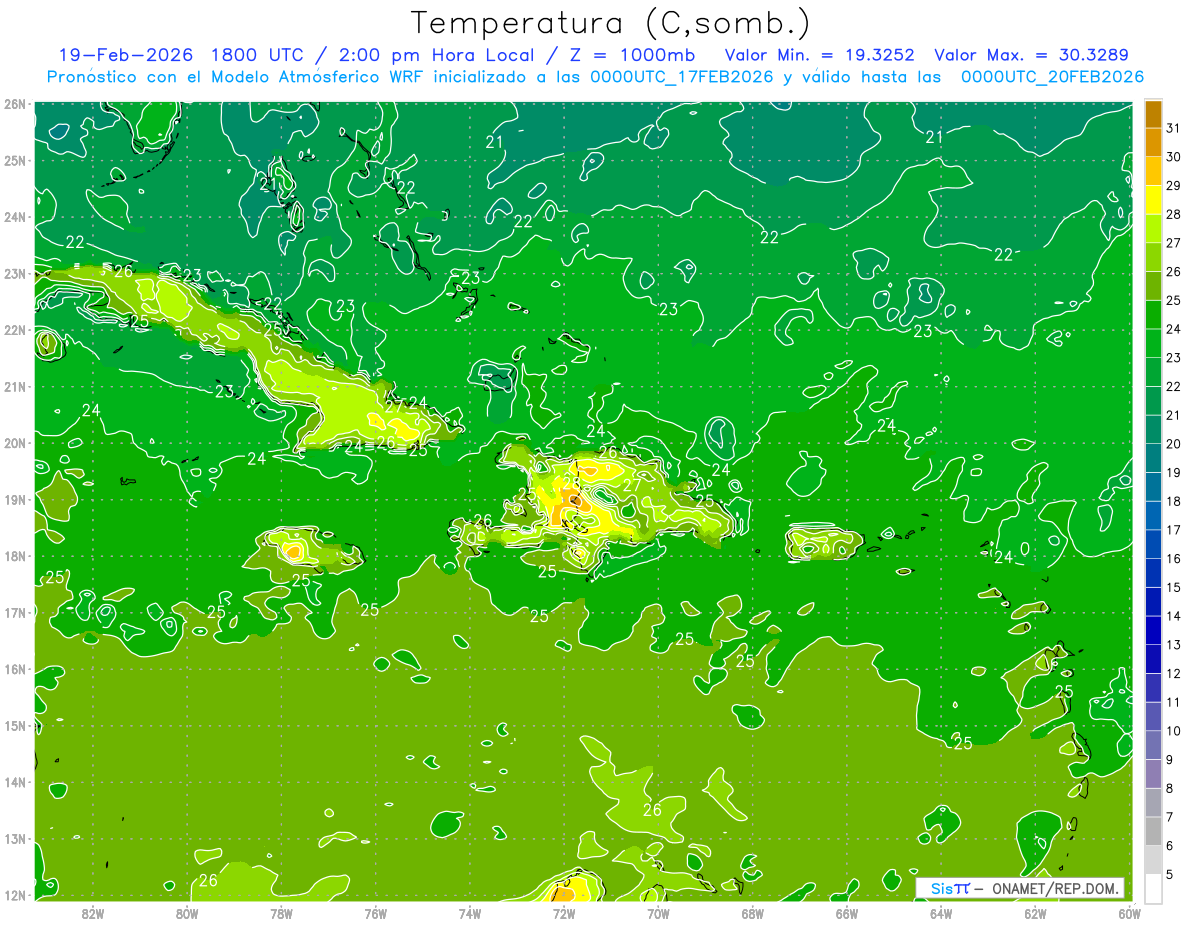This screenshot has width=1200, height=927.
Task: Pick the dark blue swatch between 12 and 13
Action: click(x=1153, y=659)
